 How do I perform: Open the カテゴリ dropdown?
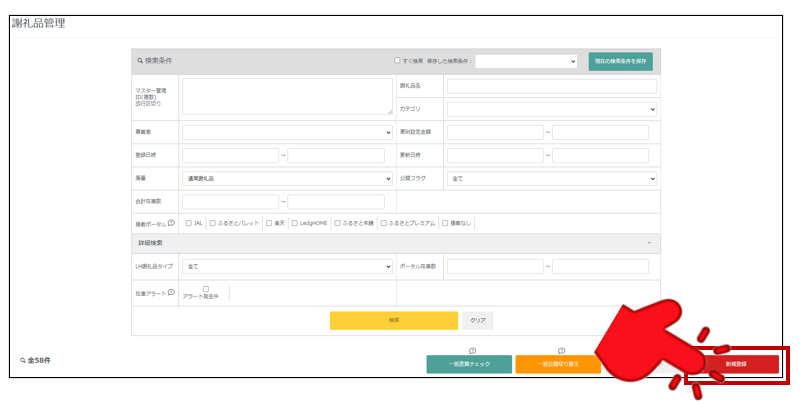[552, 108]
